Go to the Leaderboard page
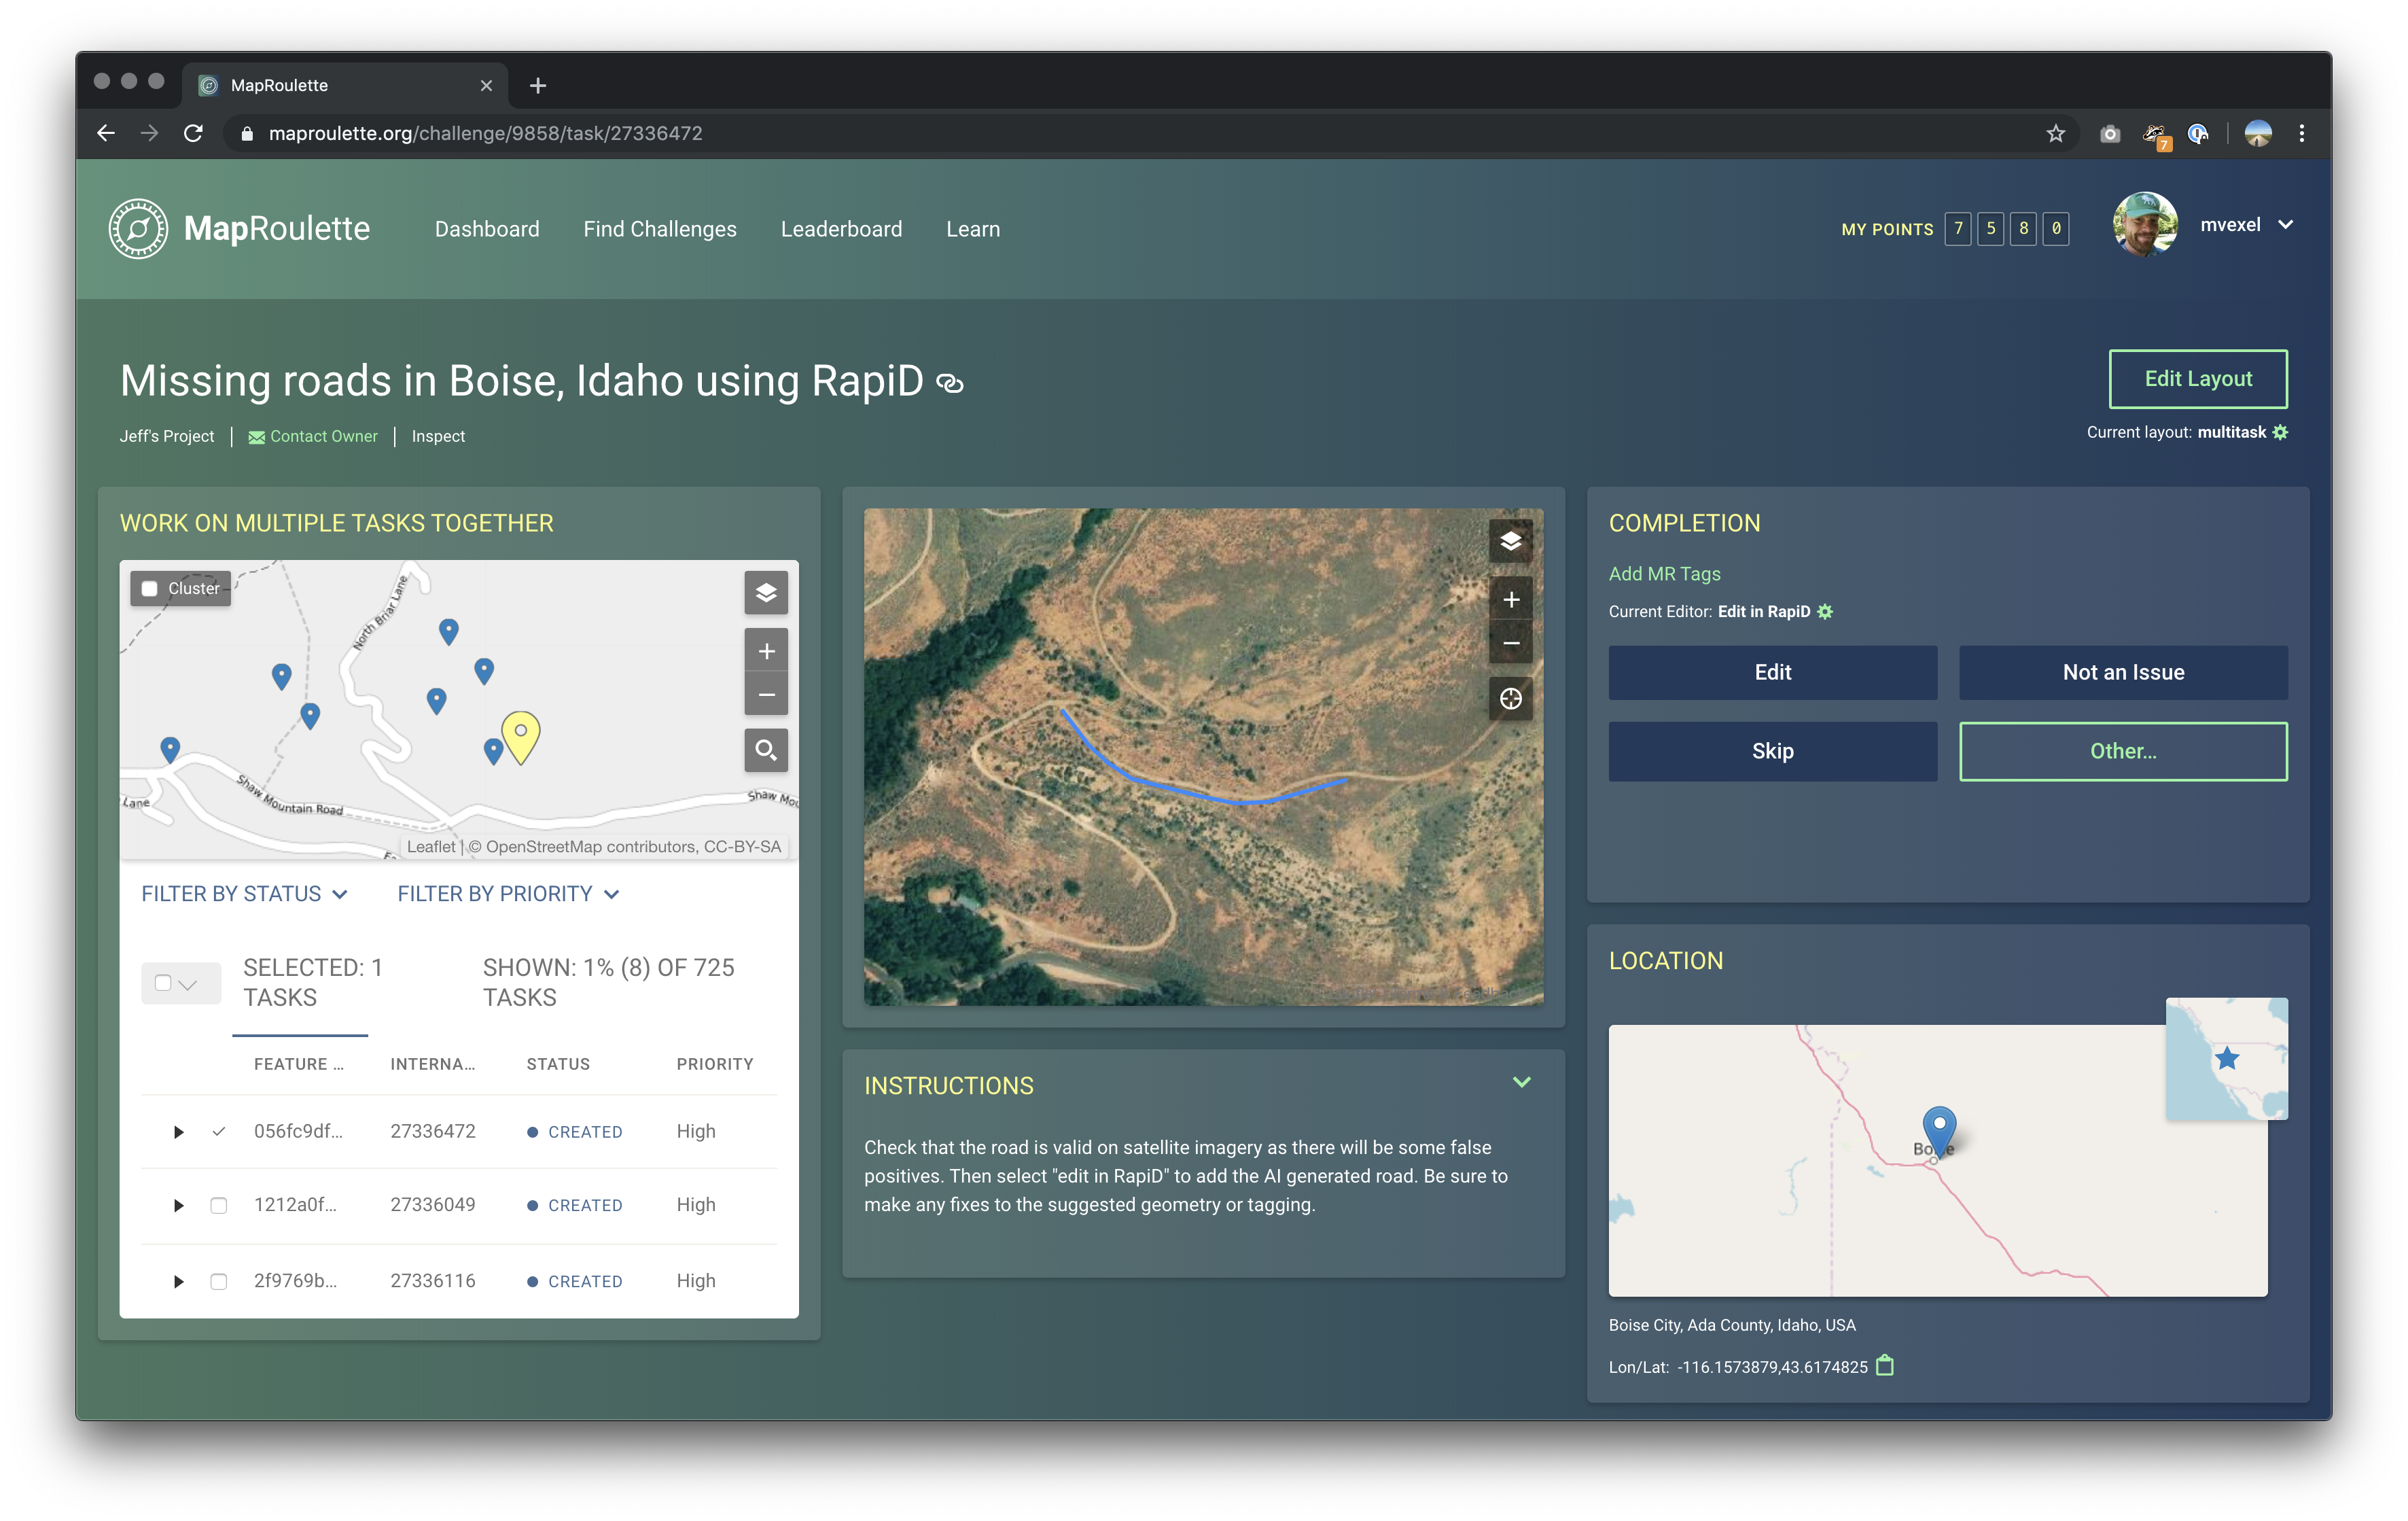Screen dimensions: 2408x1521 coord(841,229)
